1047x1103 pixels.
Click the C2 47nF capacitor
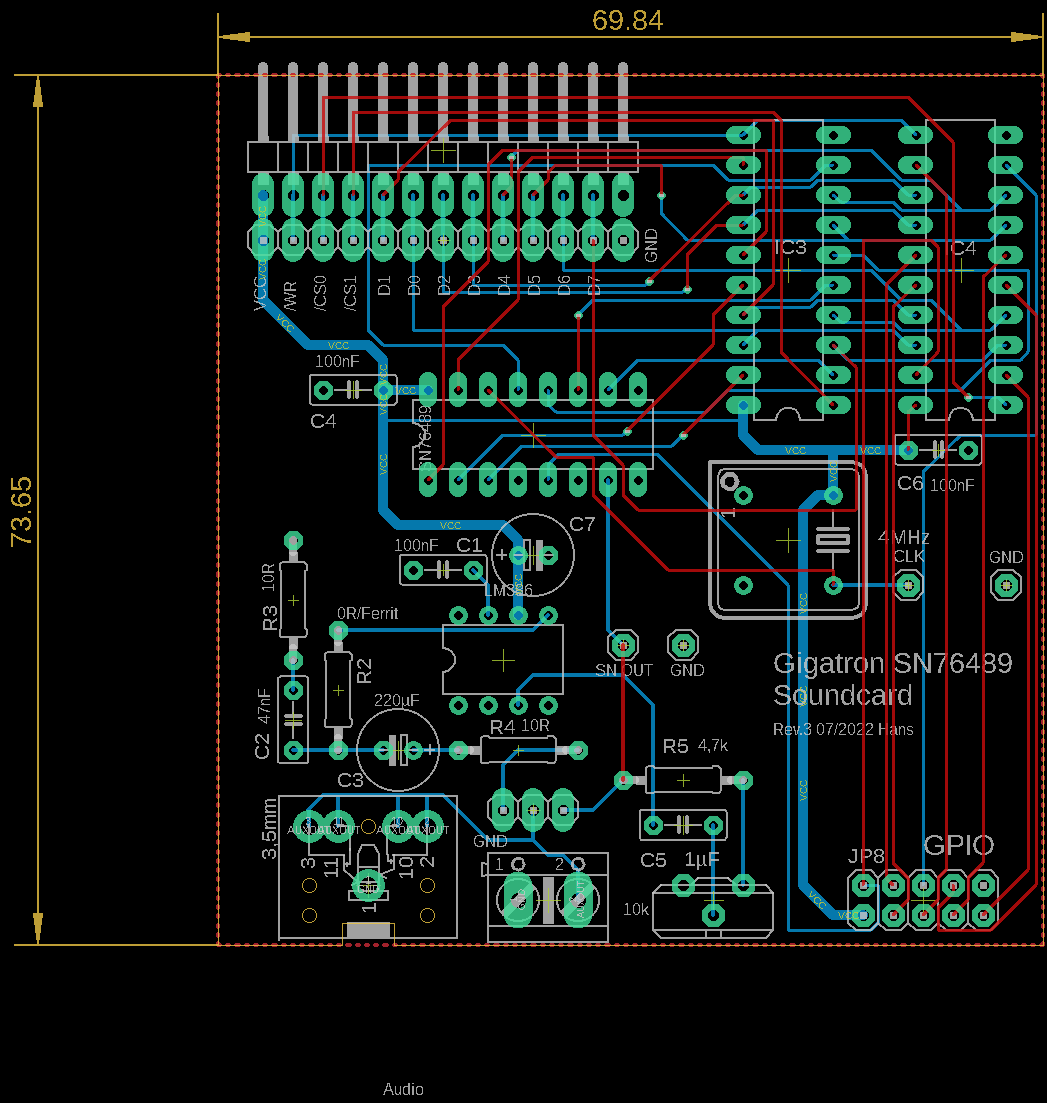[x=293, y=720]
